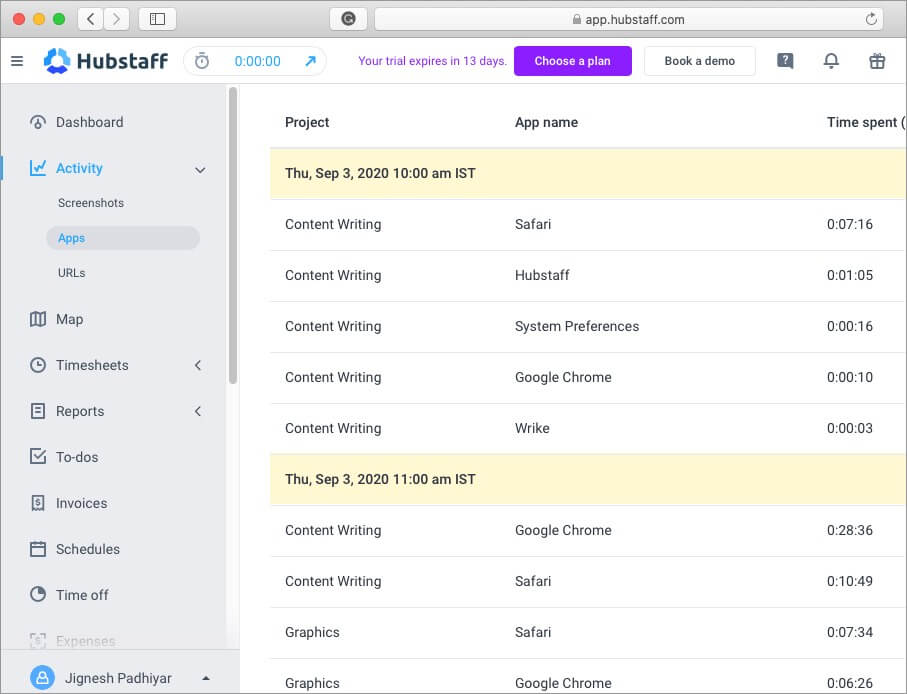
Task: Open Map in the sidebar
Action: pos(69,319)
